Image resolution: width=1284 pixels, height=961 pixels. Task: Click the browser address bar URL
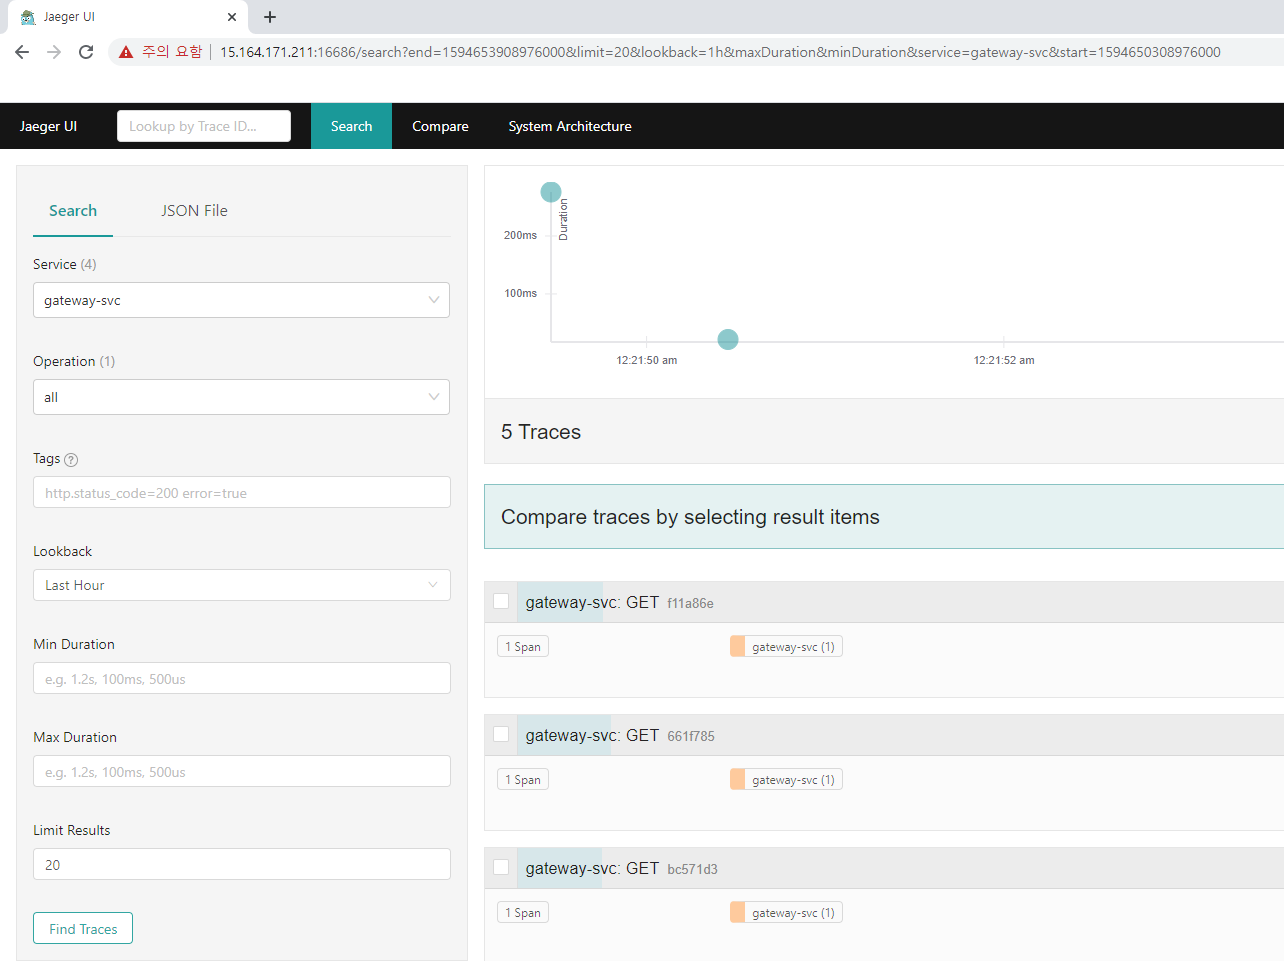click(x=720, y=52)
